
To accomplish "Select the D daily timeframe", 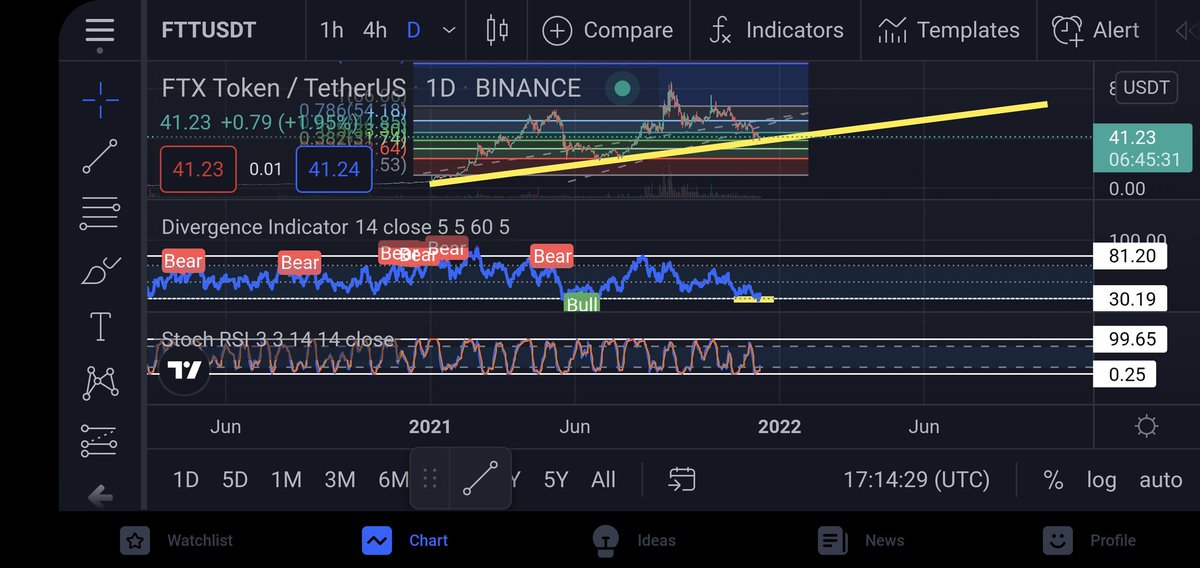I will [x=413, y=30].
